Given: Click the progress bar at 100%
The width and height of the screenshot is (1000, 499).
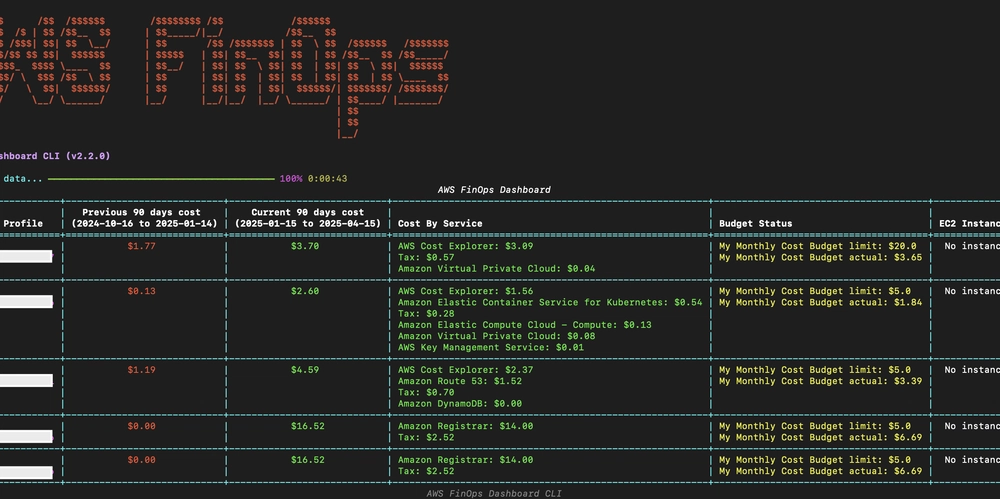Looking at the screenshot, I should tap(161, 179).
